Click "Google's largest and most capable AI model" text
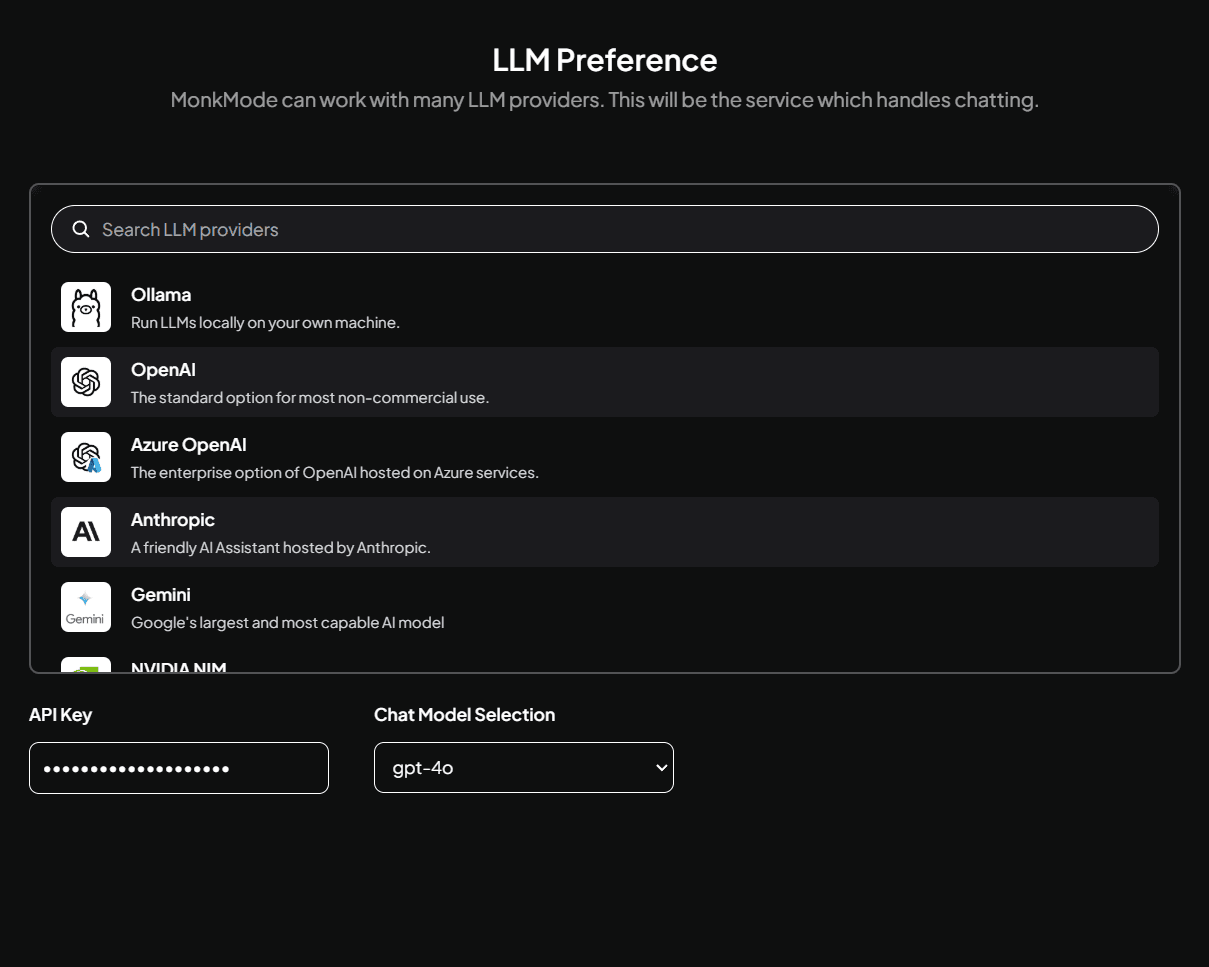The image size is (1209, 967). [x=287, y=623]
